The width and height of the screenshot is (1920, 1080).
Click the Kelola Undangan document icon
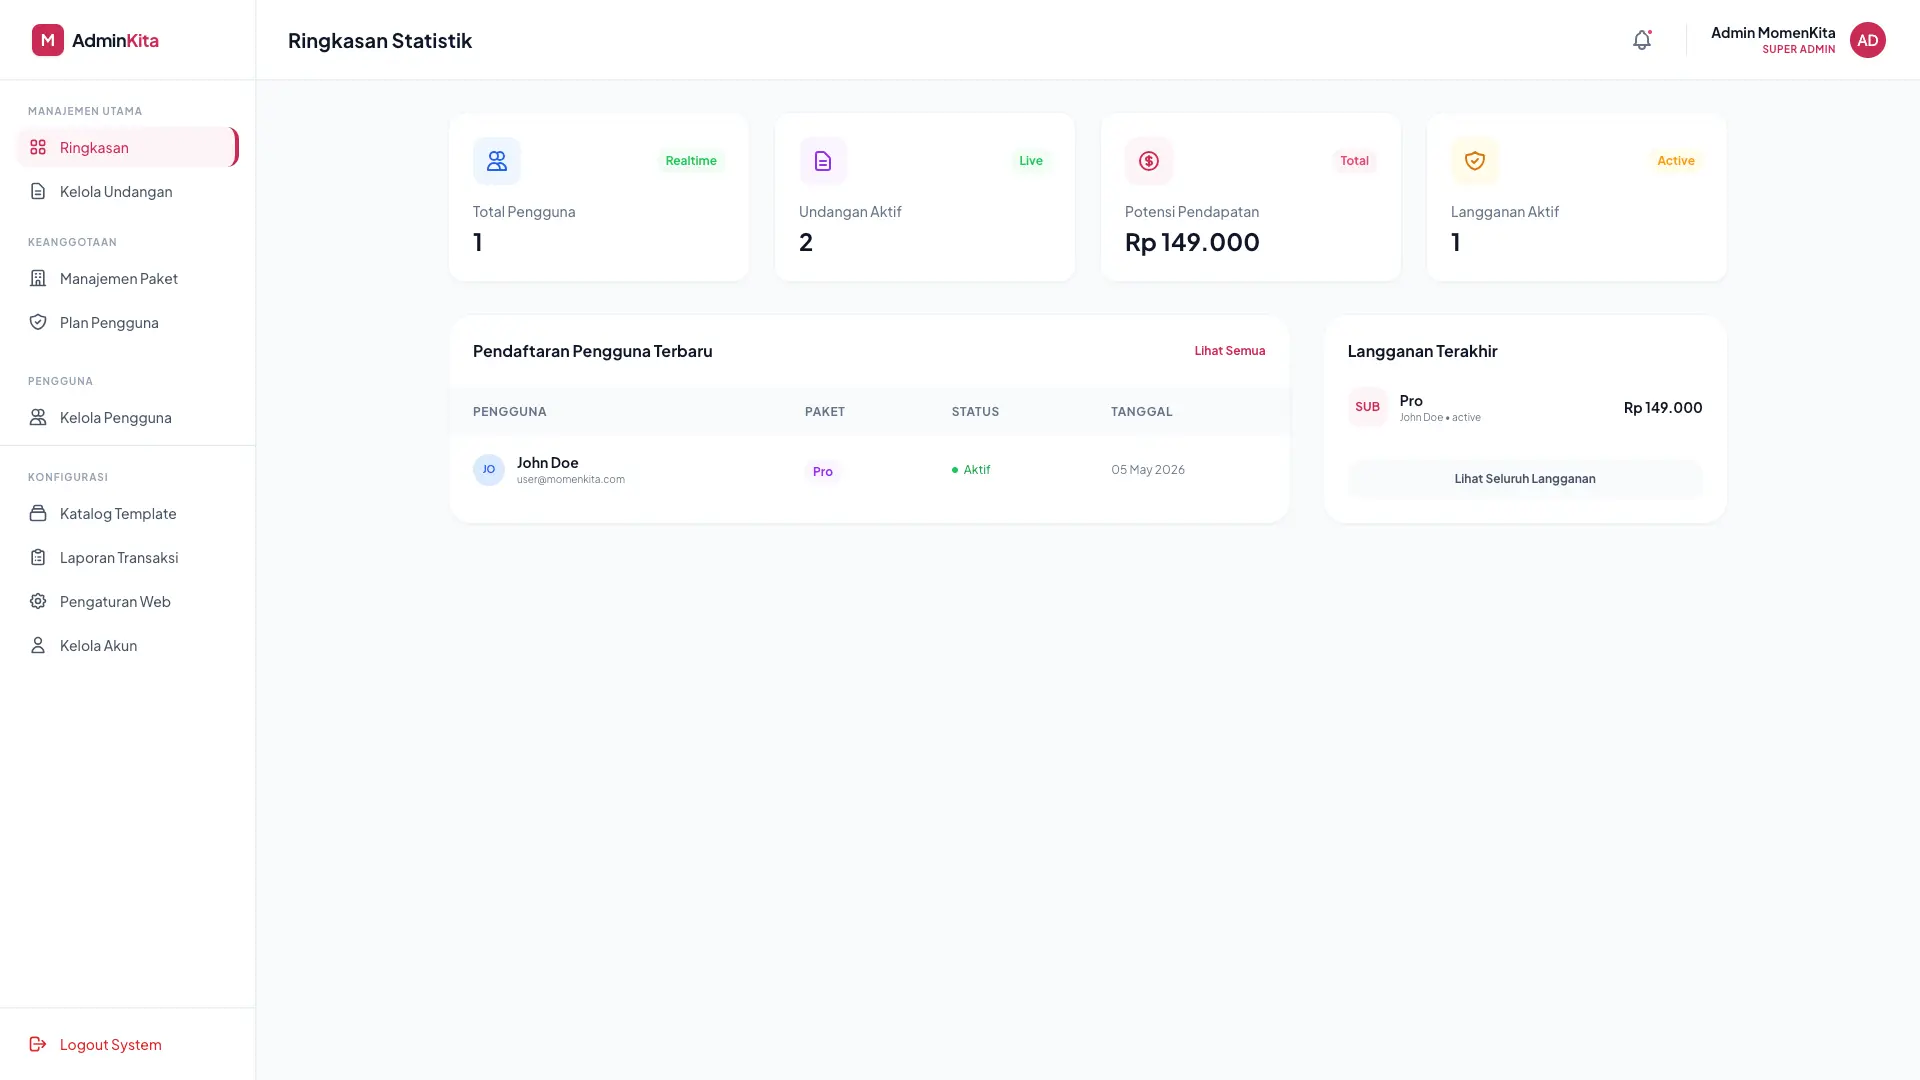point(38,191)
